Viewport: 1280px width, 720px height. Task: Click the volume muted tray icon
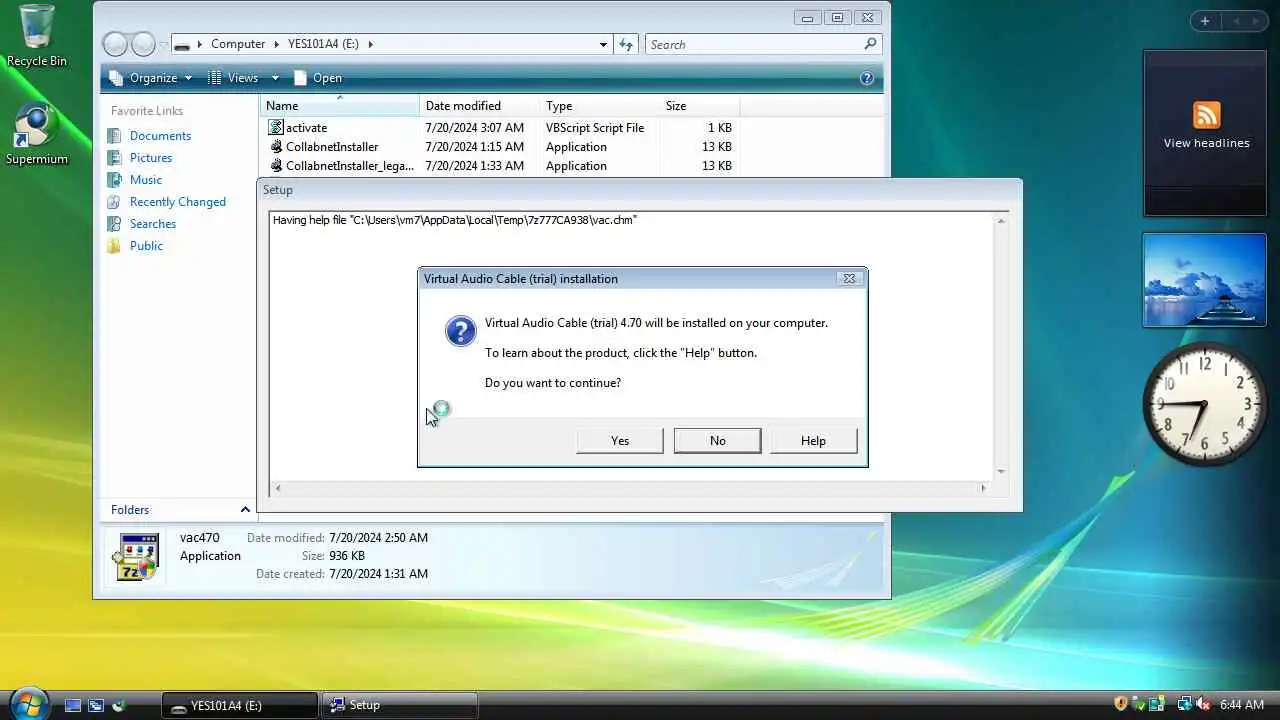click(x=1203, y=704)
